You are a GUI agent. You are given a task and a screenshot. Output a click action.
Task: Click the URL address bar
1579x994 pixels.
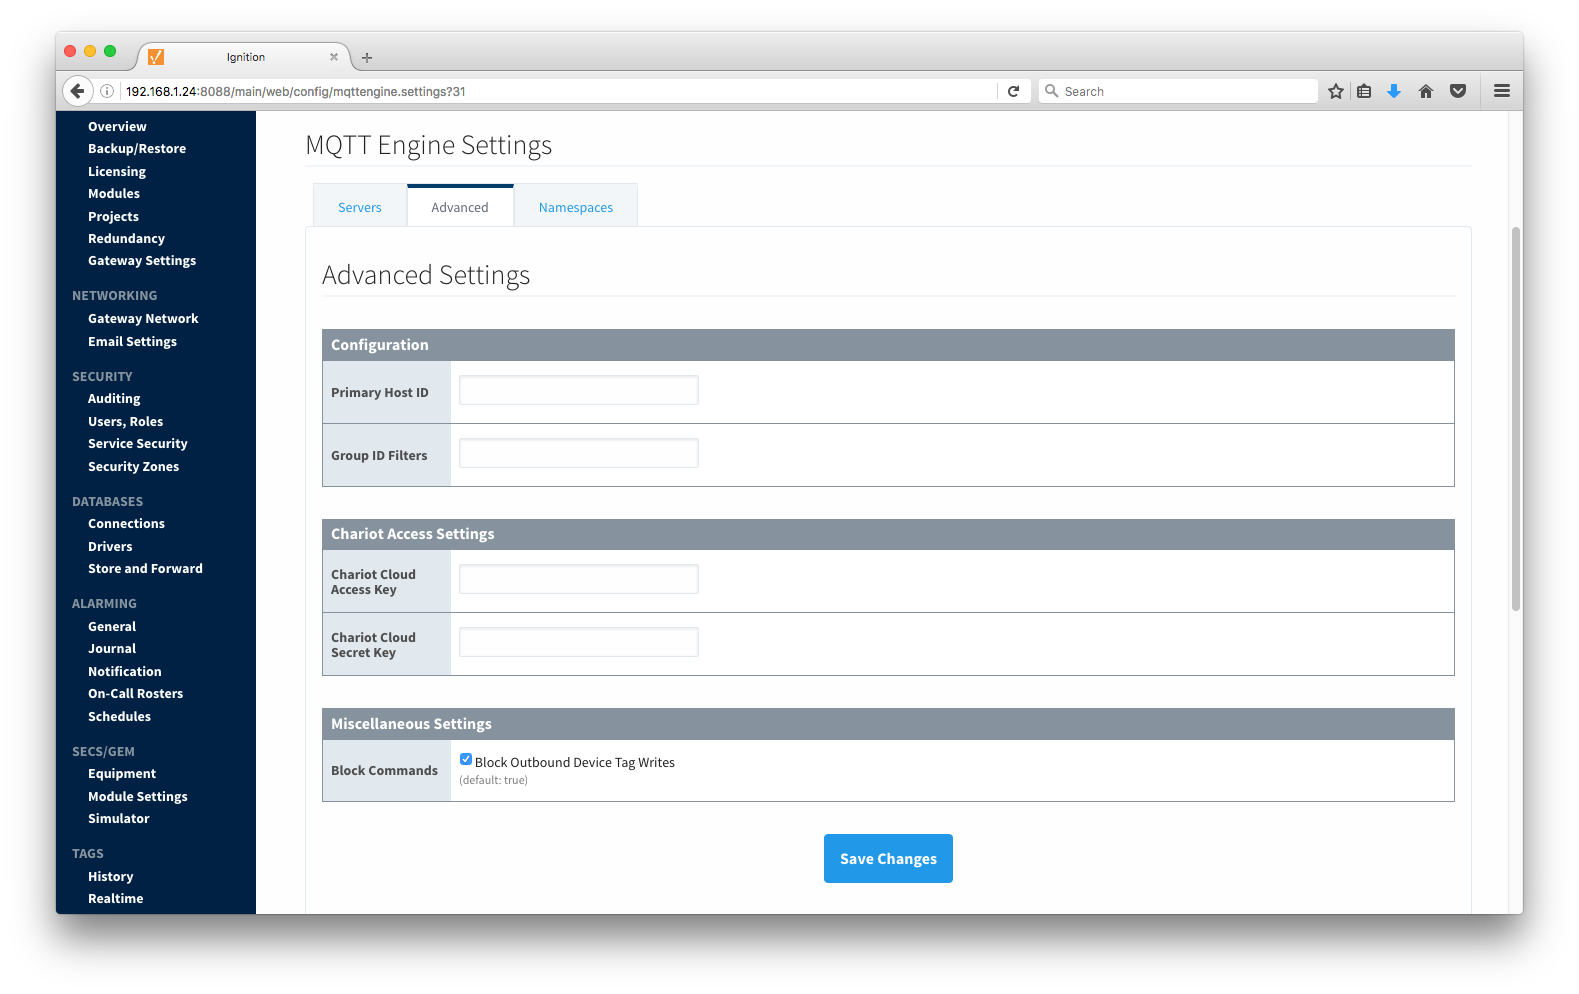558,91
